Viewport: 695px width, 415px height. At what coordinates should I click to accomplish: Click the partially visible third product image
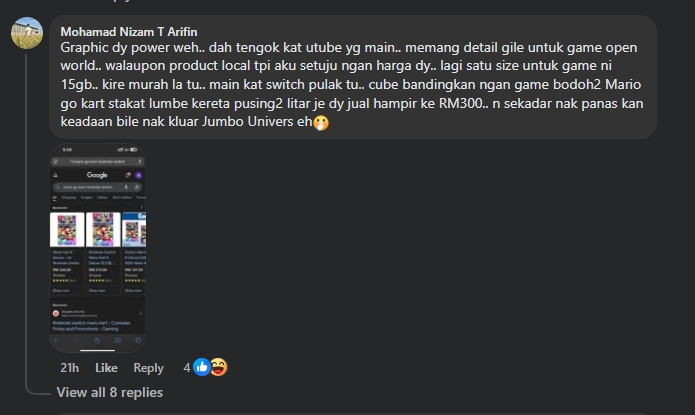[x=134, y=230]
